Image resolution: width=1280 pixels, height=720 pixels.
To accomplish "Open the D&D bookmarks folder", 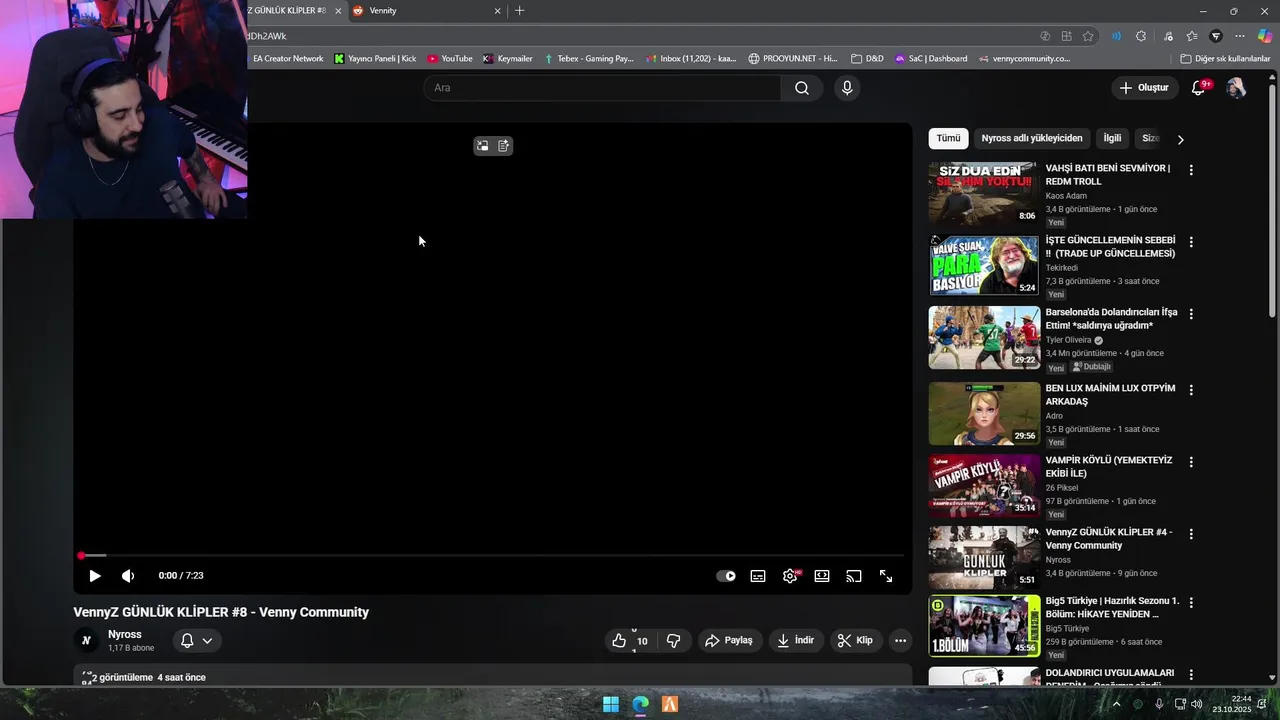I will click(867, 59).
